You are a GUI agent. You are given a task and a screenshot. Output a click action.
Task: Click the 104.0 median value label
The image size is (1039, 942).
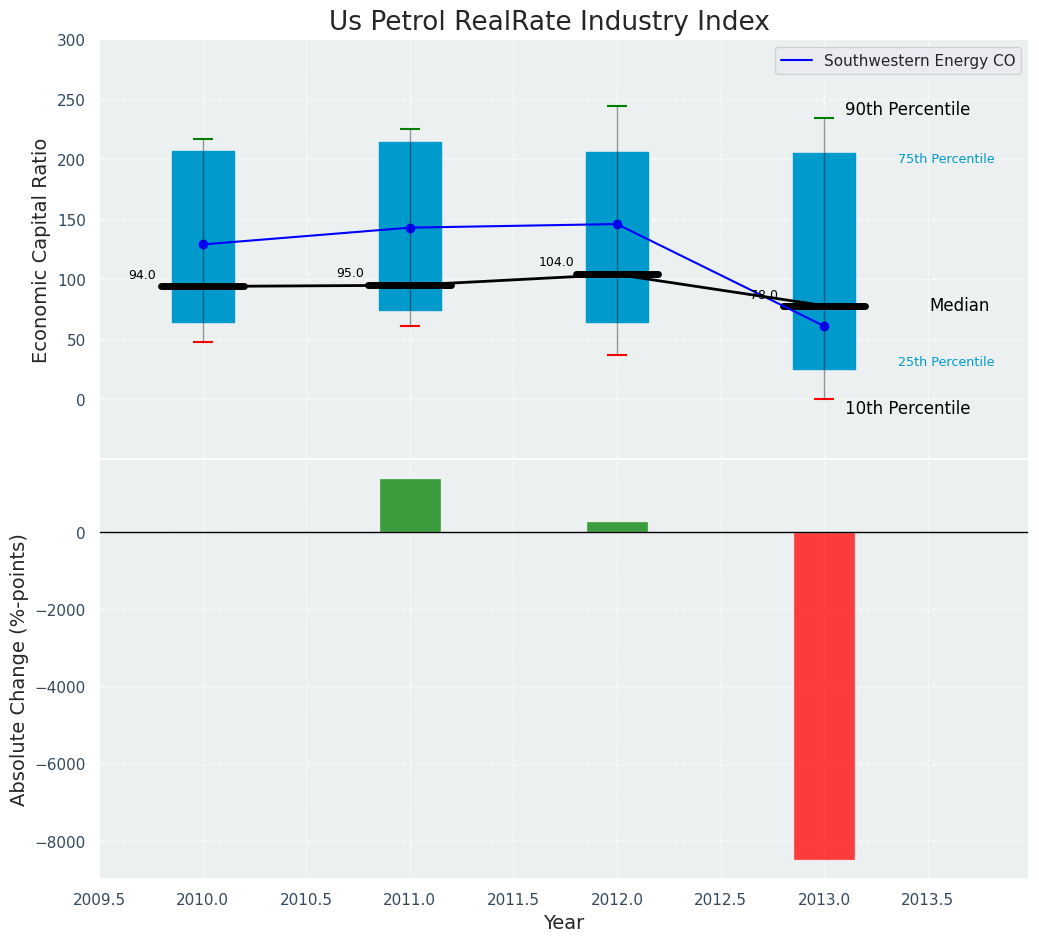click(556, 263)
